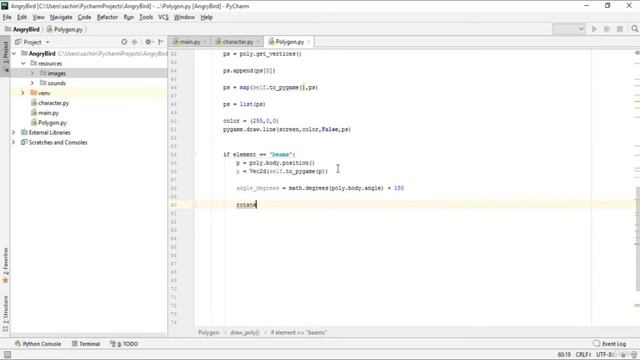640x360 pixels.
Task: Switch to the character.py editor tab
Action: point(237,42)
